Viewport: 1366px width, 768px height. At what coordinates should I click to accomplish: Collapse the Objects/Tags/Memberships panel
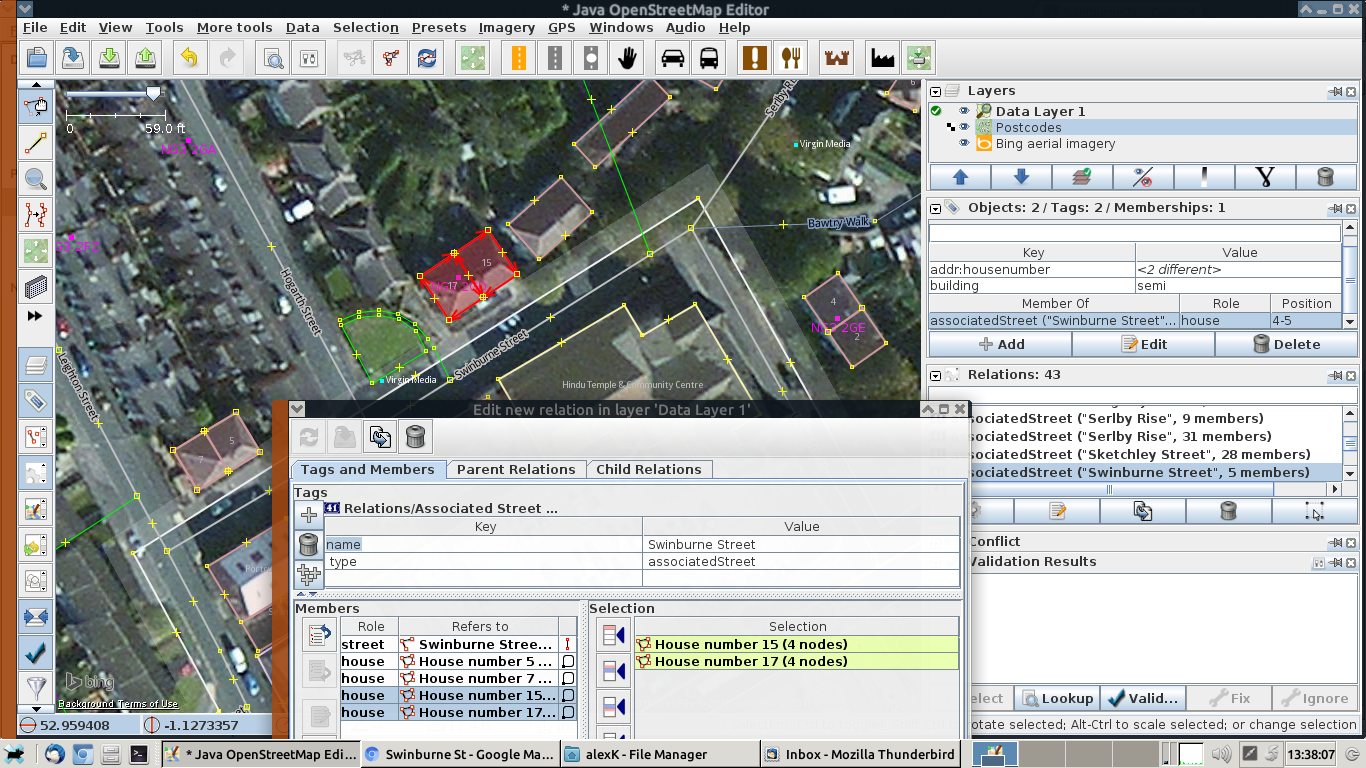936,208
